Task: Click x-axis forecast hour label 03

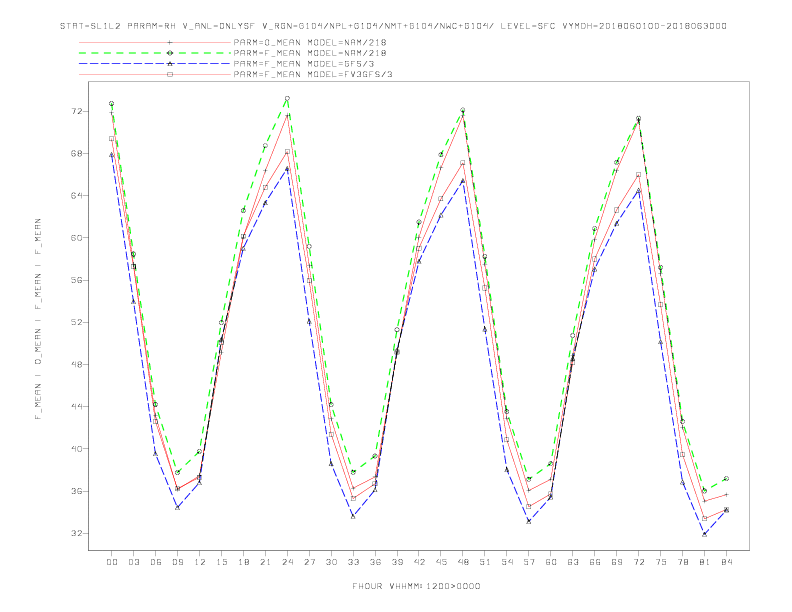Action: click(133, 562)
